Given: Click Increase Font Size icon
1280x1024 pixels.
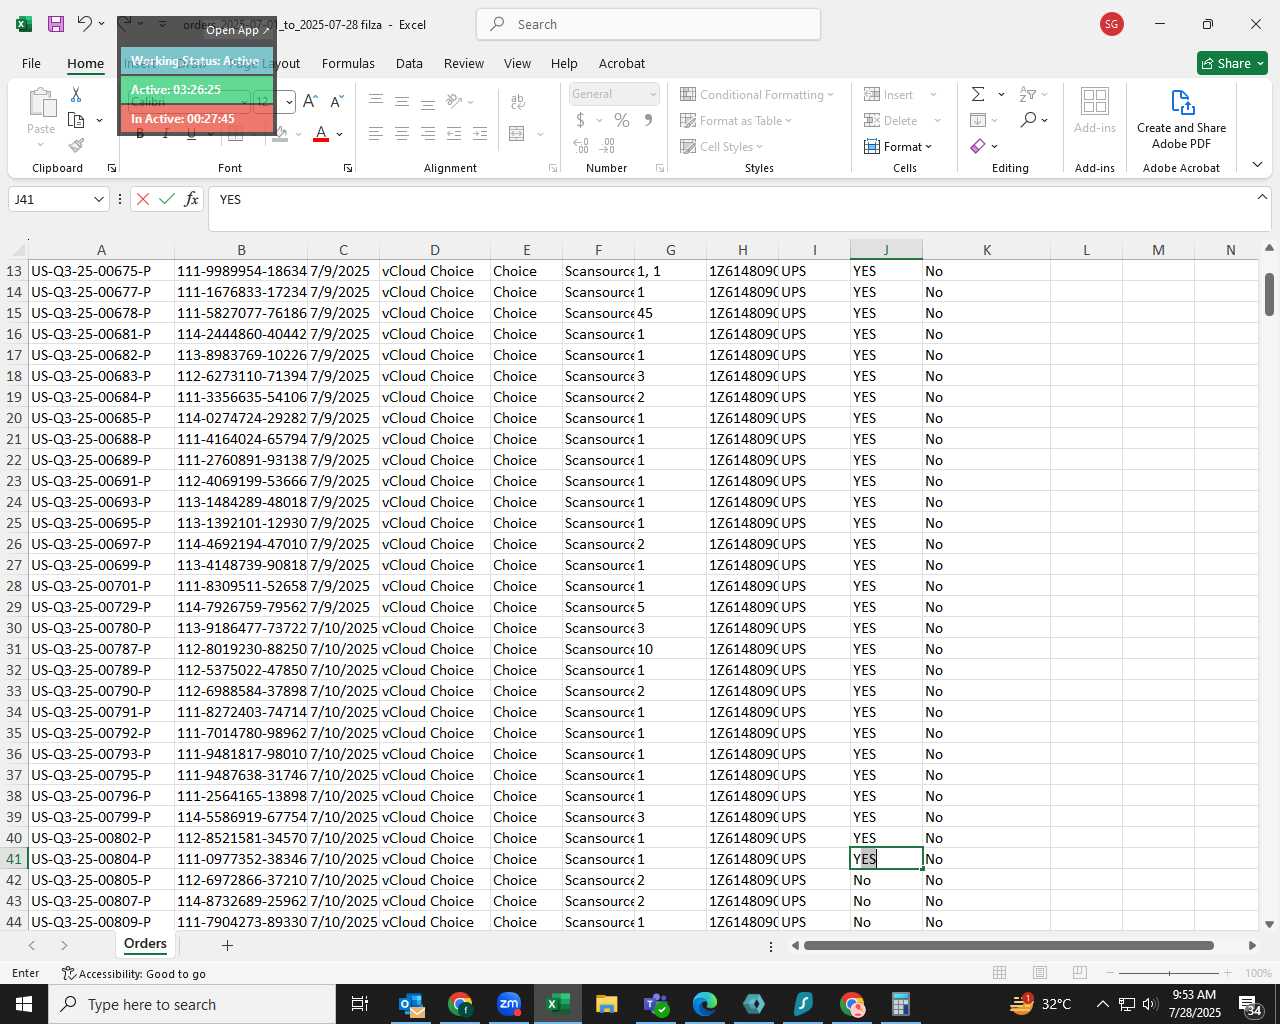Looking at the screenshot, I should pyautogui.click(x=310, y=101).
